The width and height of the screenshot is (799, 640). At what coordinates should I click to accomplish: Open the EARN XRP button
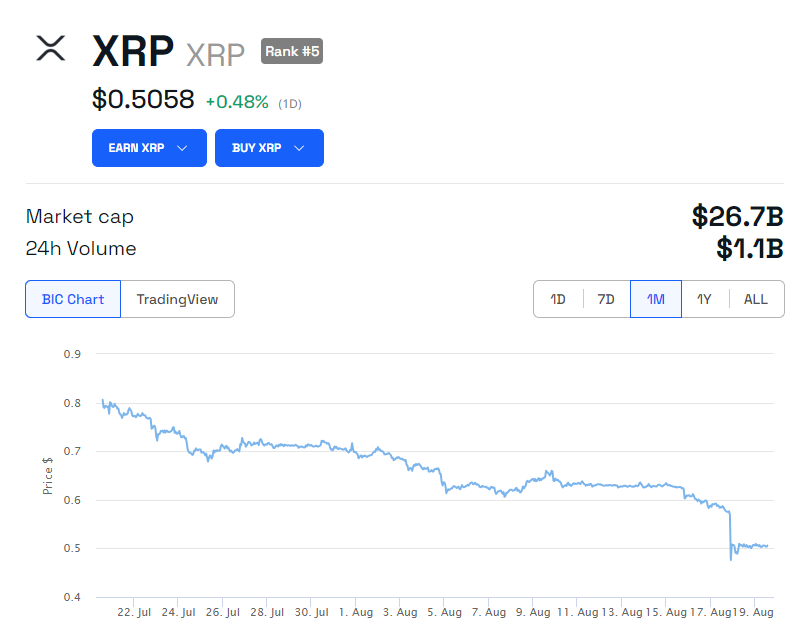pyautogui.click(x=149, y=148)
